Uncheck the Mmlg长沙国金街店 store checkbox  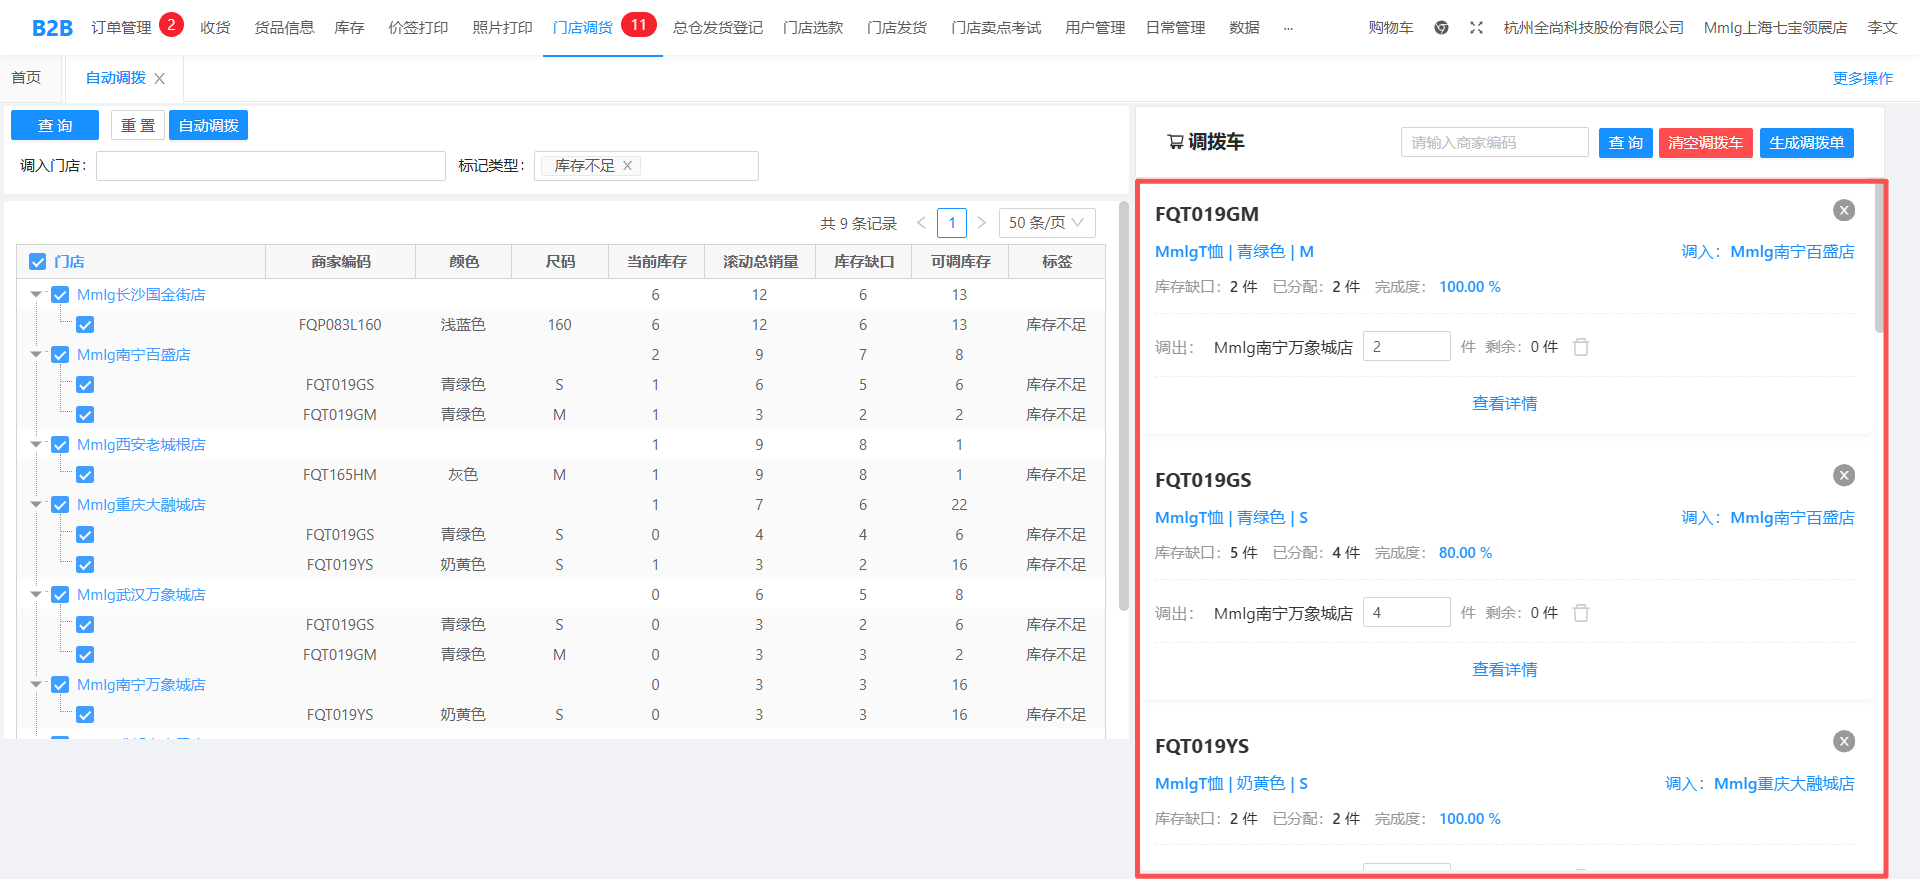[x=60, y=295]
